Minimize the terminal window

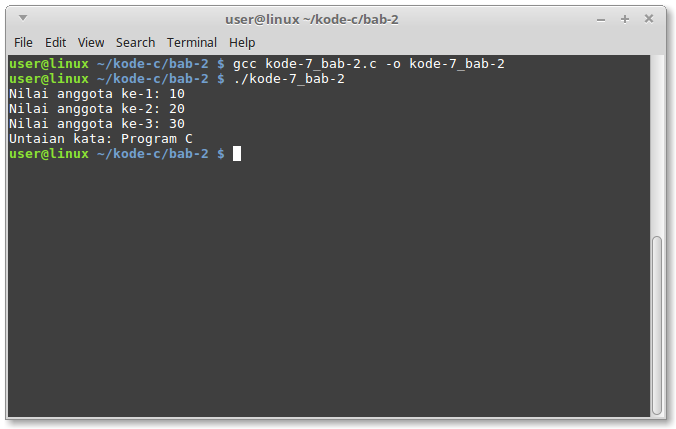coord(602,18)
